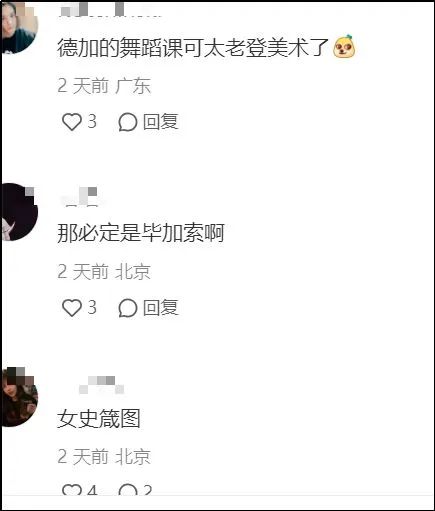The height and width of the screenshot is (511, 435).
Task: Open the third commenter's avatar
Action: 19,397
